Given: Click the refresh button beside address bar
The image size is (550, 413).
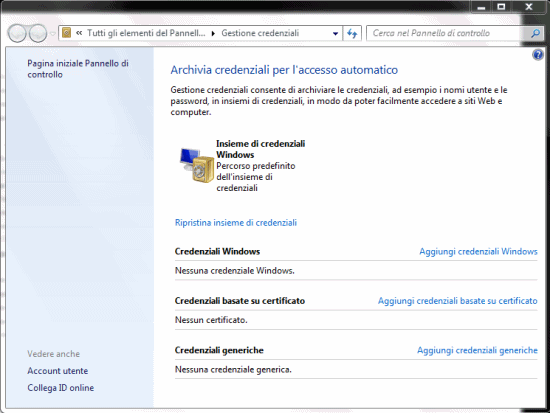Looking at the screenshot, I should pos(352,33).
